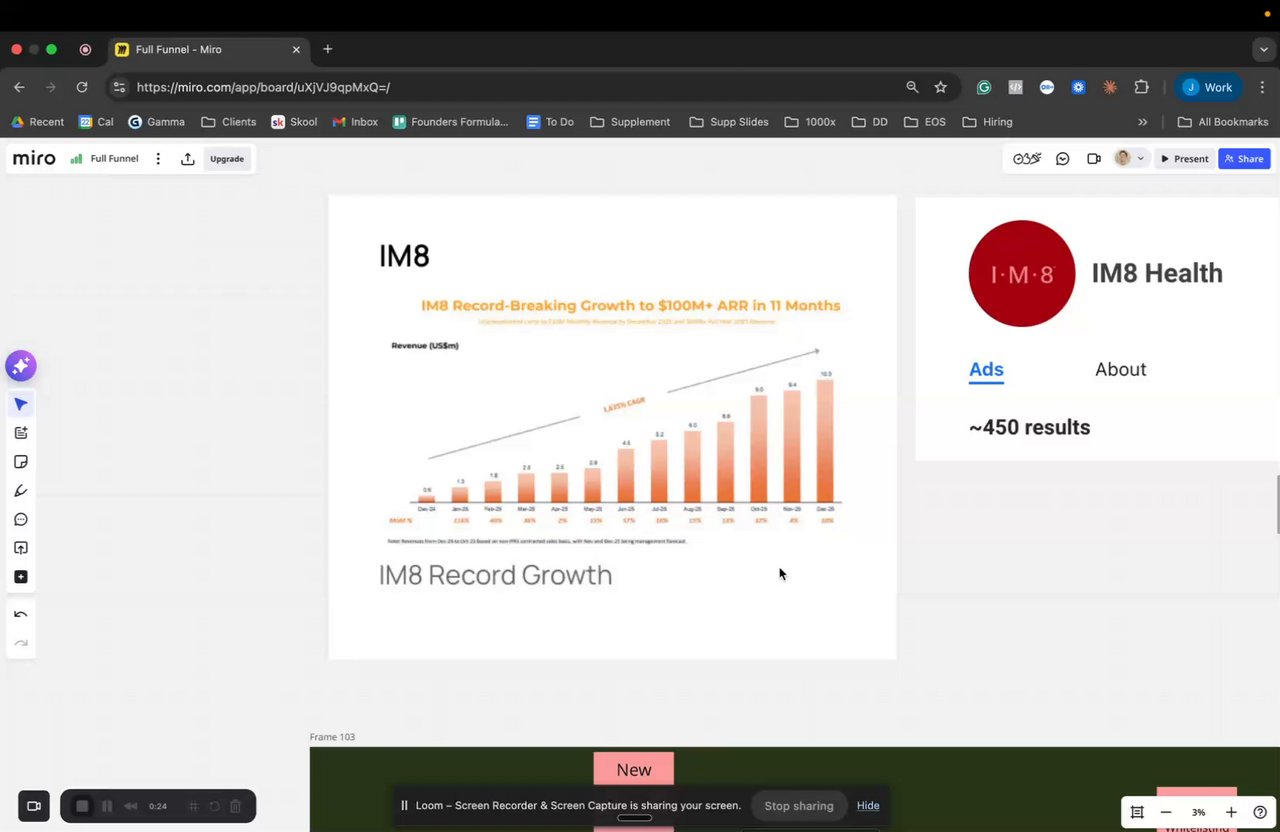Rewind the Loom recording
The image size is (1280, 832).
point(131,806)
